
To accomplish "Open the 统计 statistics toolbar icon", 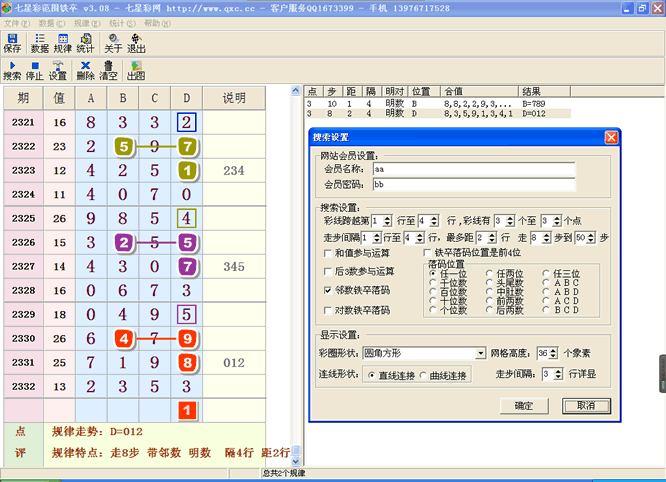I will 85,43.
